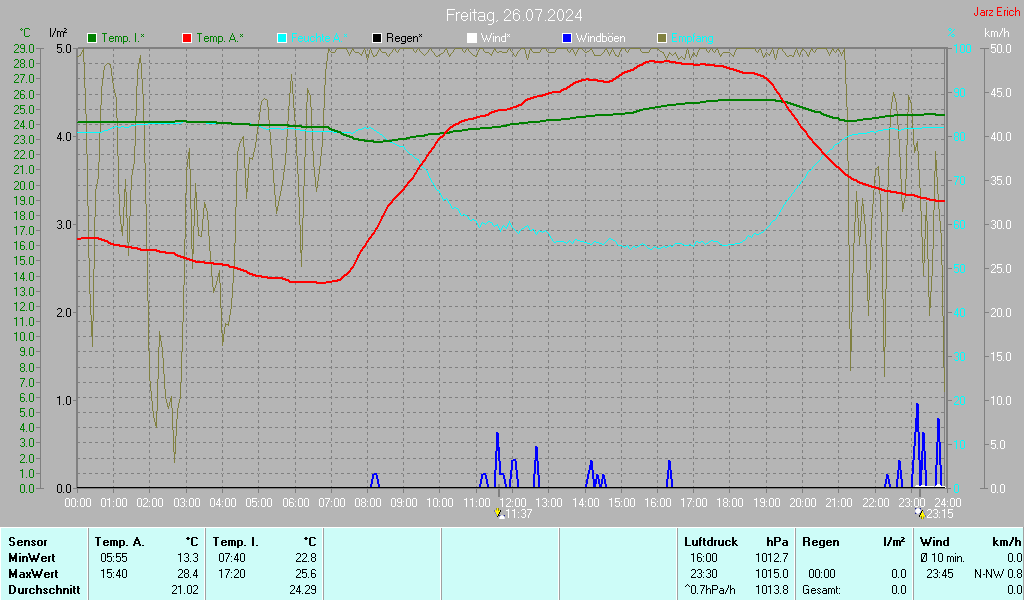Select the Sensor column header

tap(27, 541)
